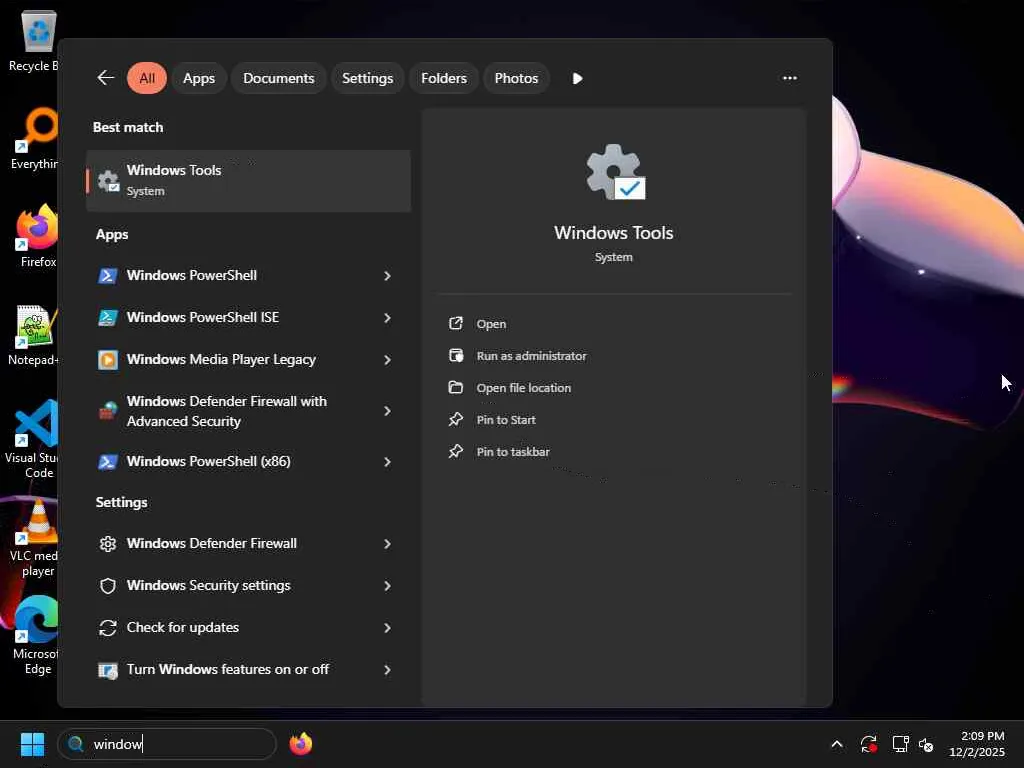Click the Windows Defender Firewall gear icon
Viewport: 1024px width, 768px height.
click(108, 543)
